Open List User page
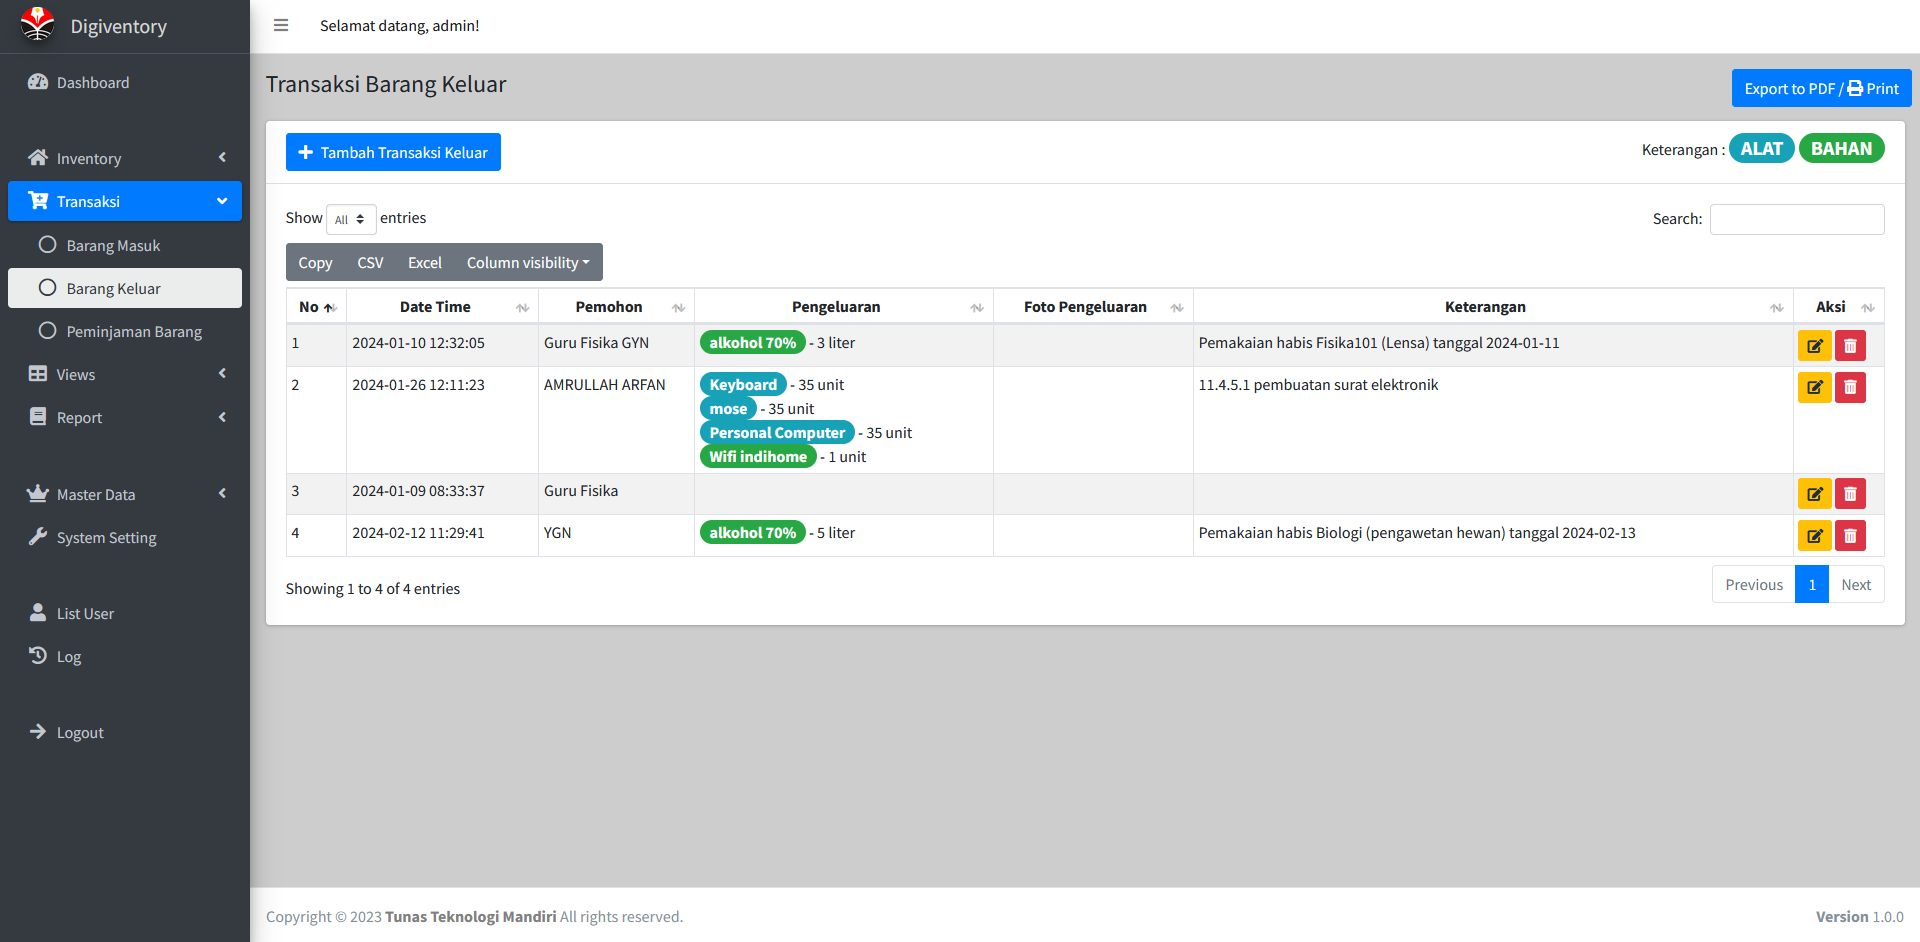This screenshot has height=942, width=1920. [85, 614]
